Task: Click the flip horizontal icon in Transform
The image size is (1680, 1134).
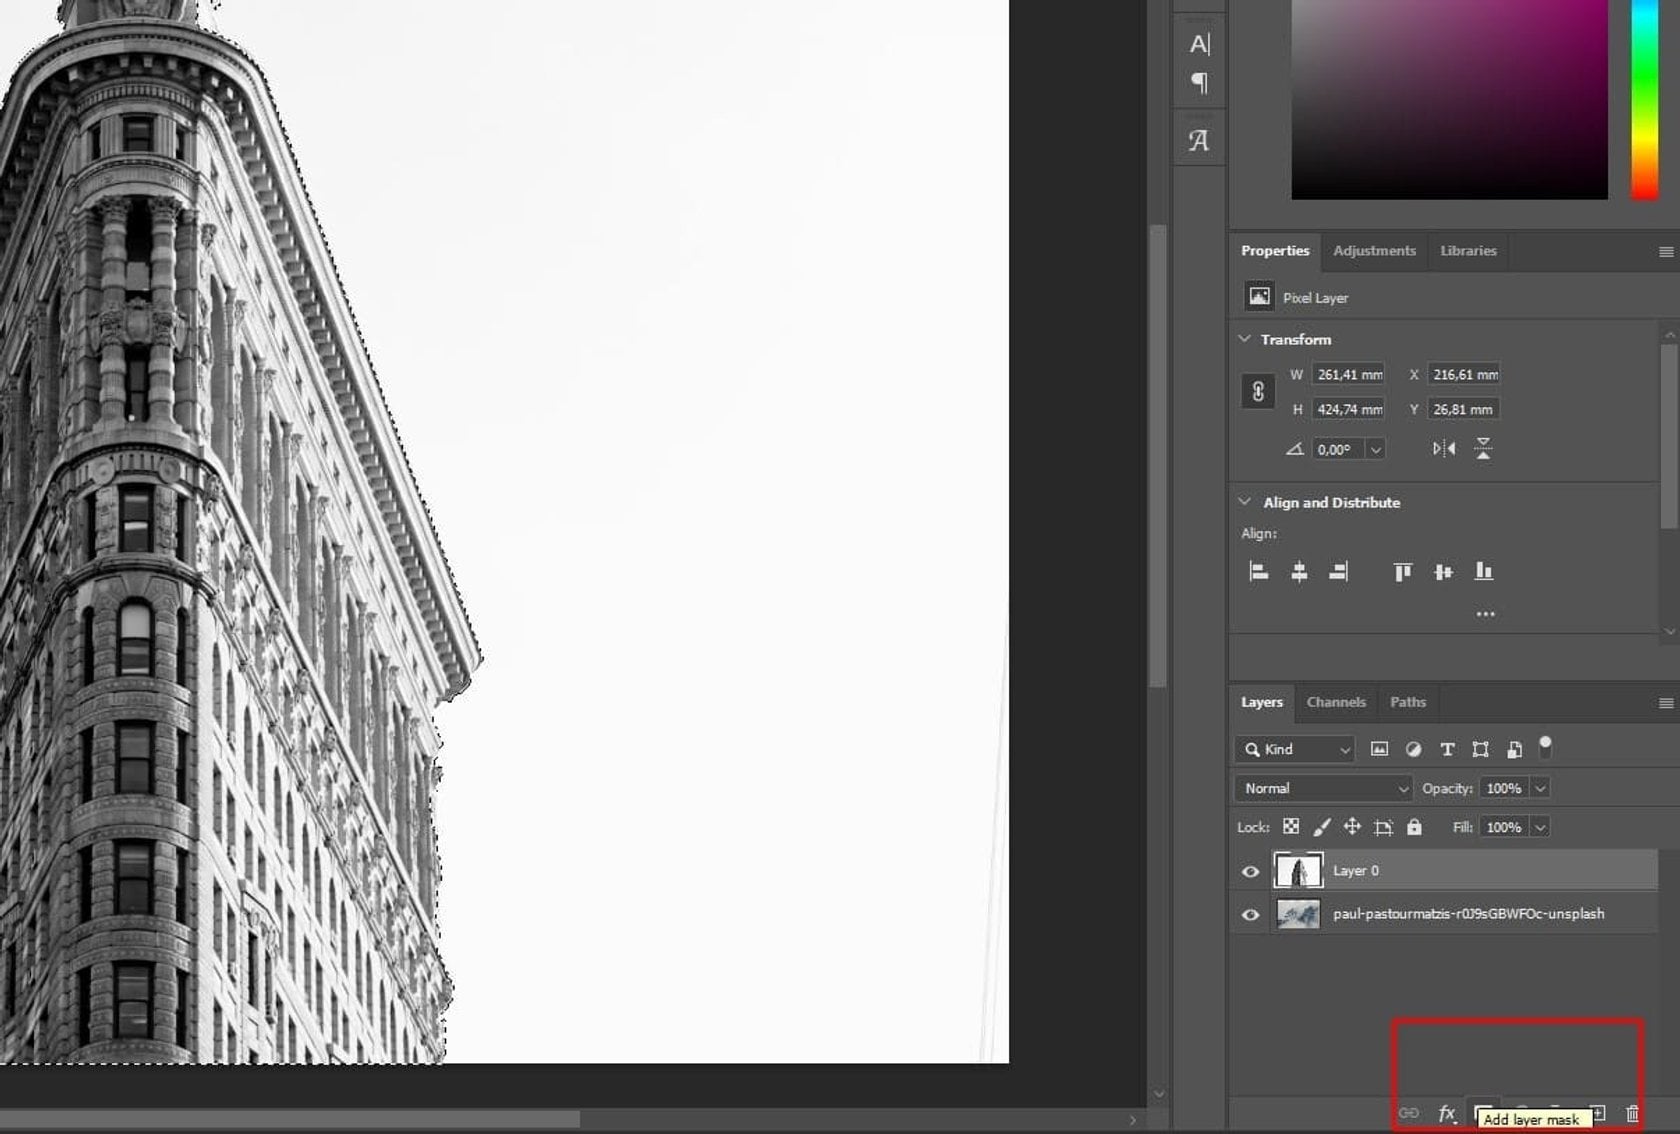Action: (1443, 449)
